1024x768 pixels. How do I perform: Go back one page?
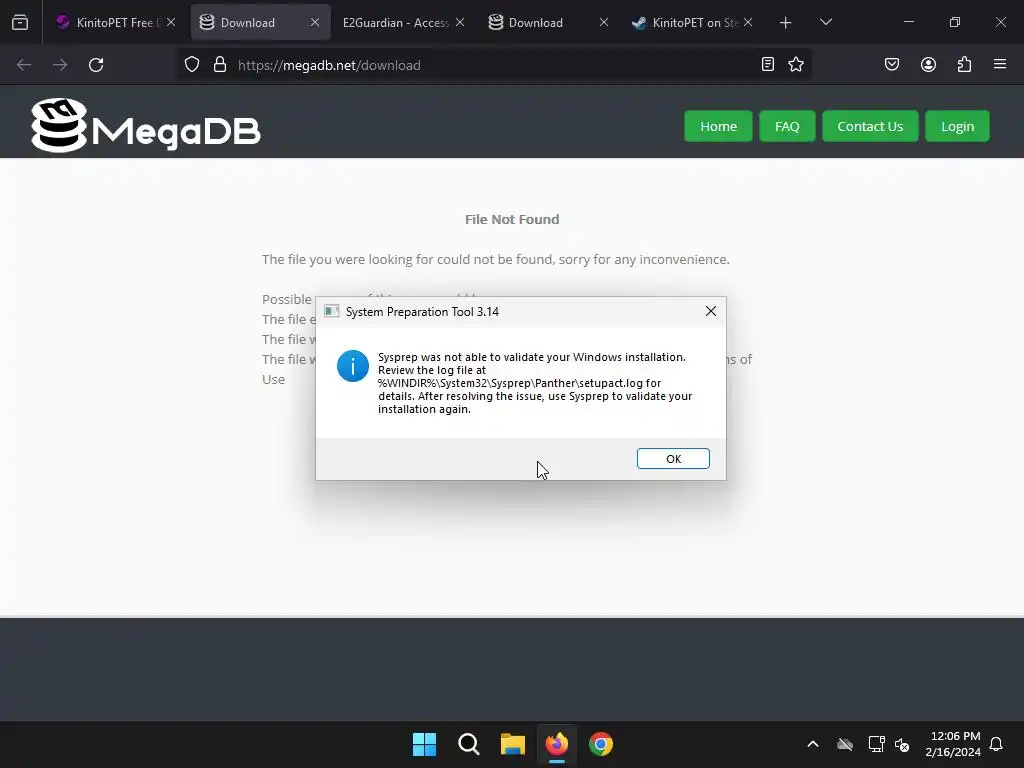click(24, 65)
